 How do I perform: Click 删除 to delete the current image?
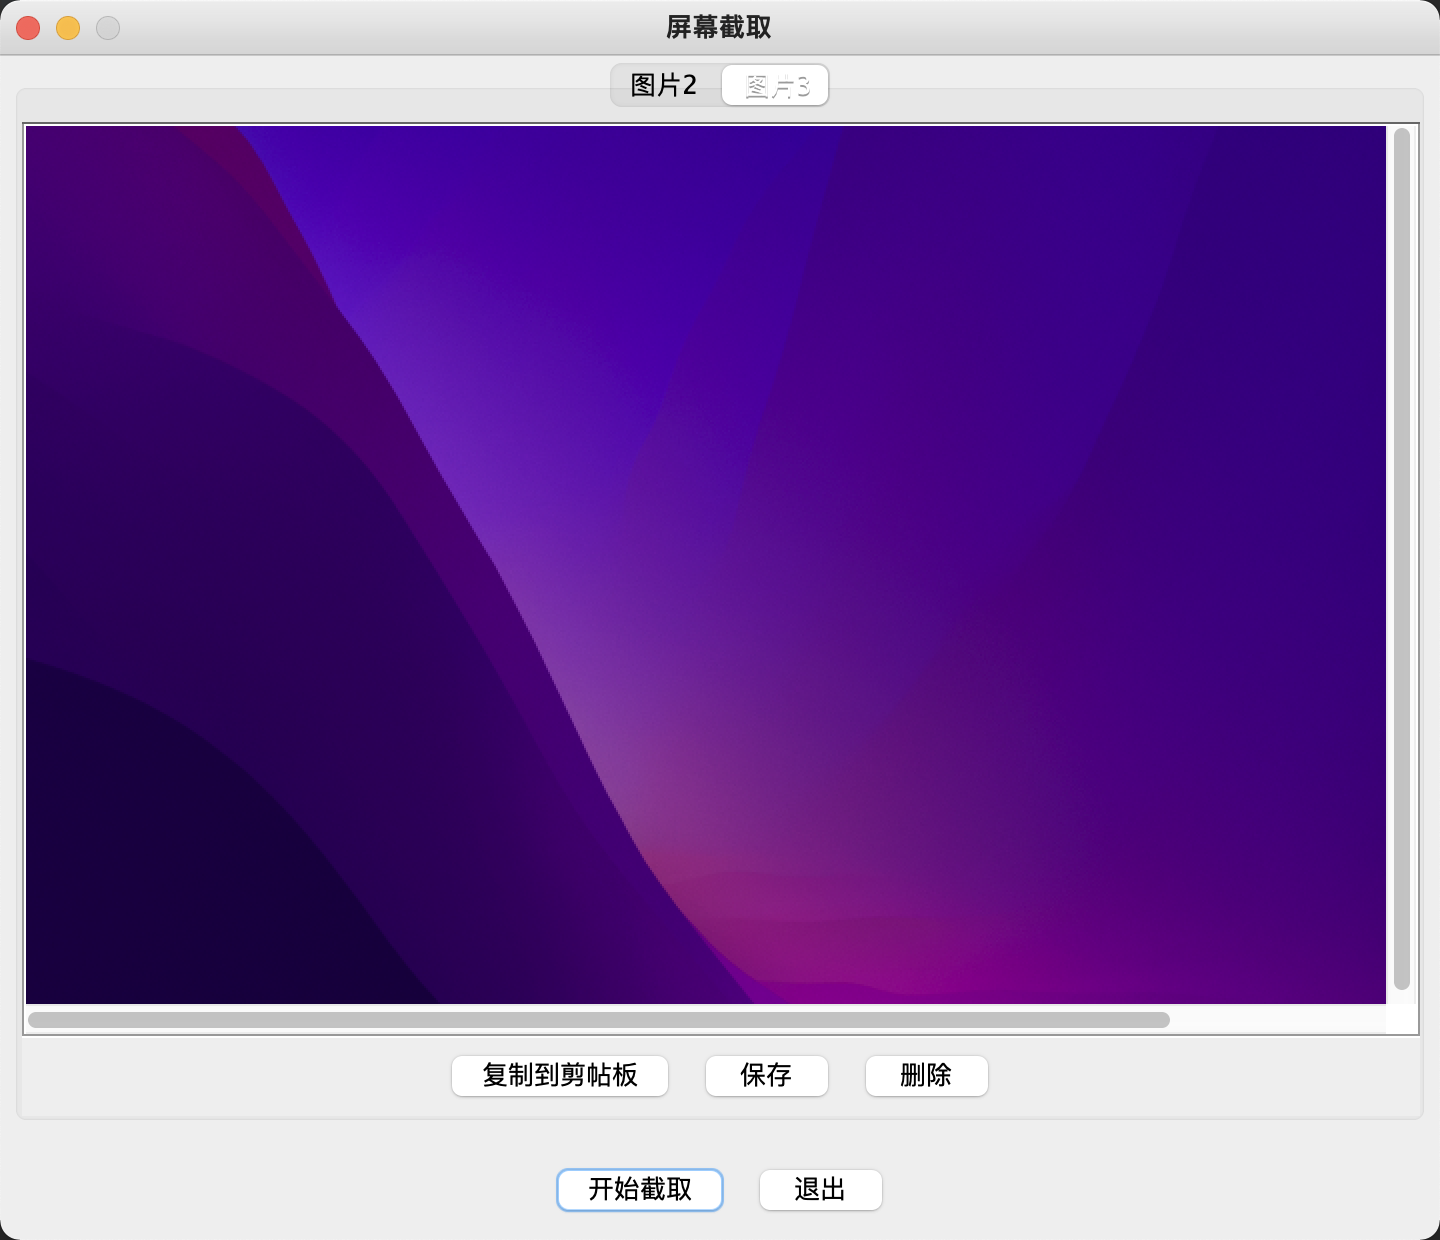coord(926,1076)
